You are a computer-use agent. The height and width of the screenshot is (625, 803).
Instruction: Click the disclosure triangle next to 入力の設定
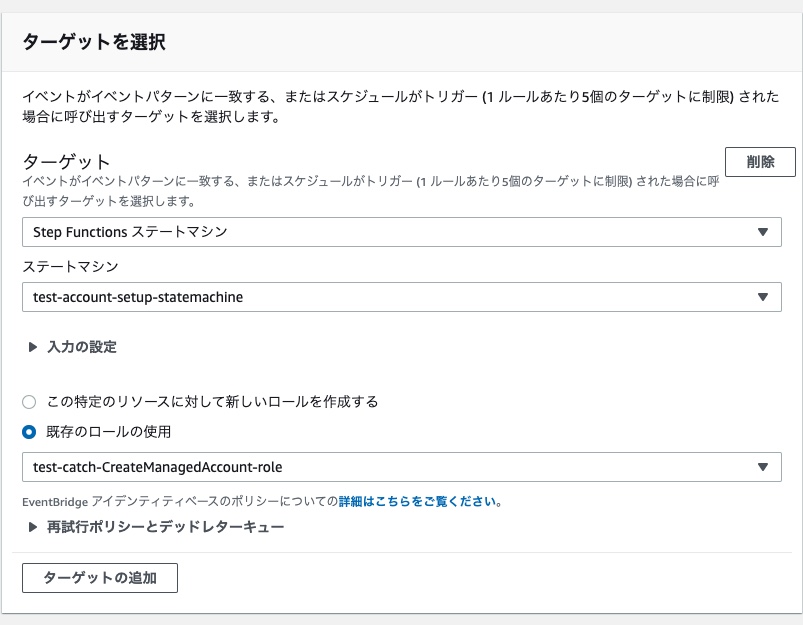click(29, 347)
